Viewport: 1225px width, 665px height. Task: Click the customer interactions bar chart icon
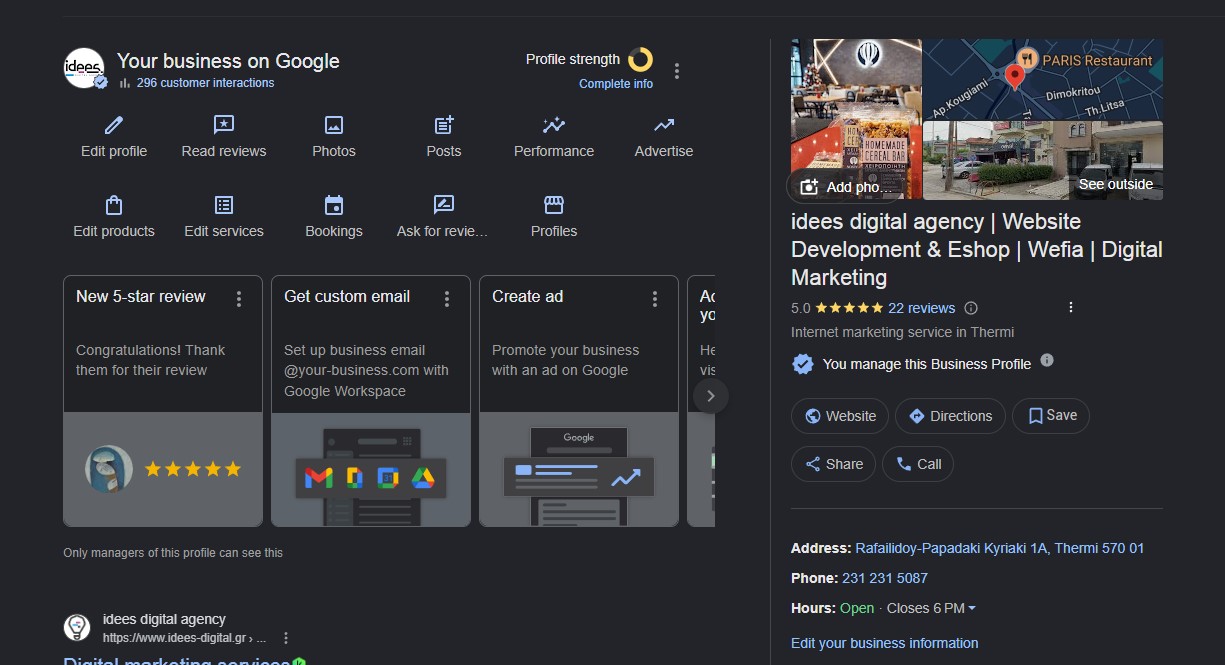(125, 83)
